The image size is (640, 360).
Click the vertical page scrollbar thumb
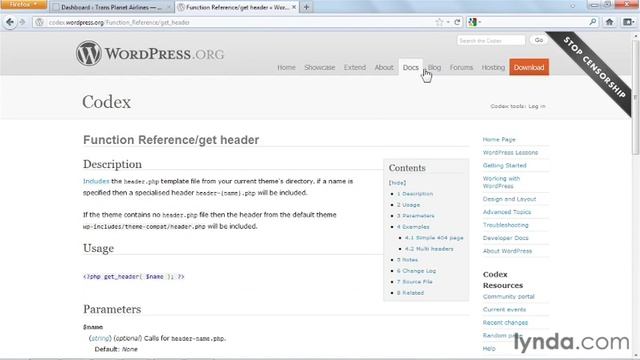tap(636, 97)
